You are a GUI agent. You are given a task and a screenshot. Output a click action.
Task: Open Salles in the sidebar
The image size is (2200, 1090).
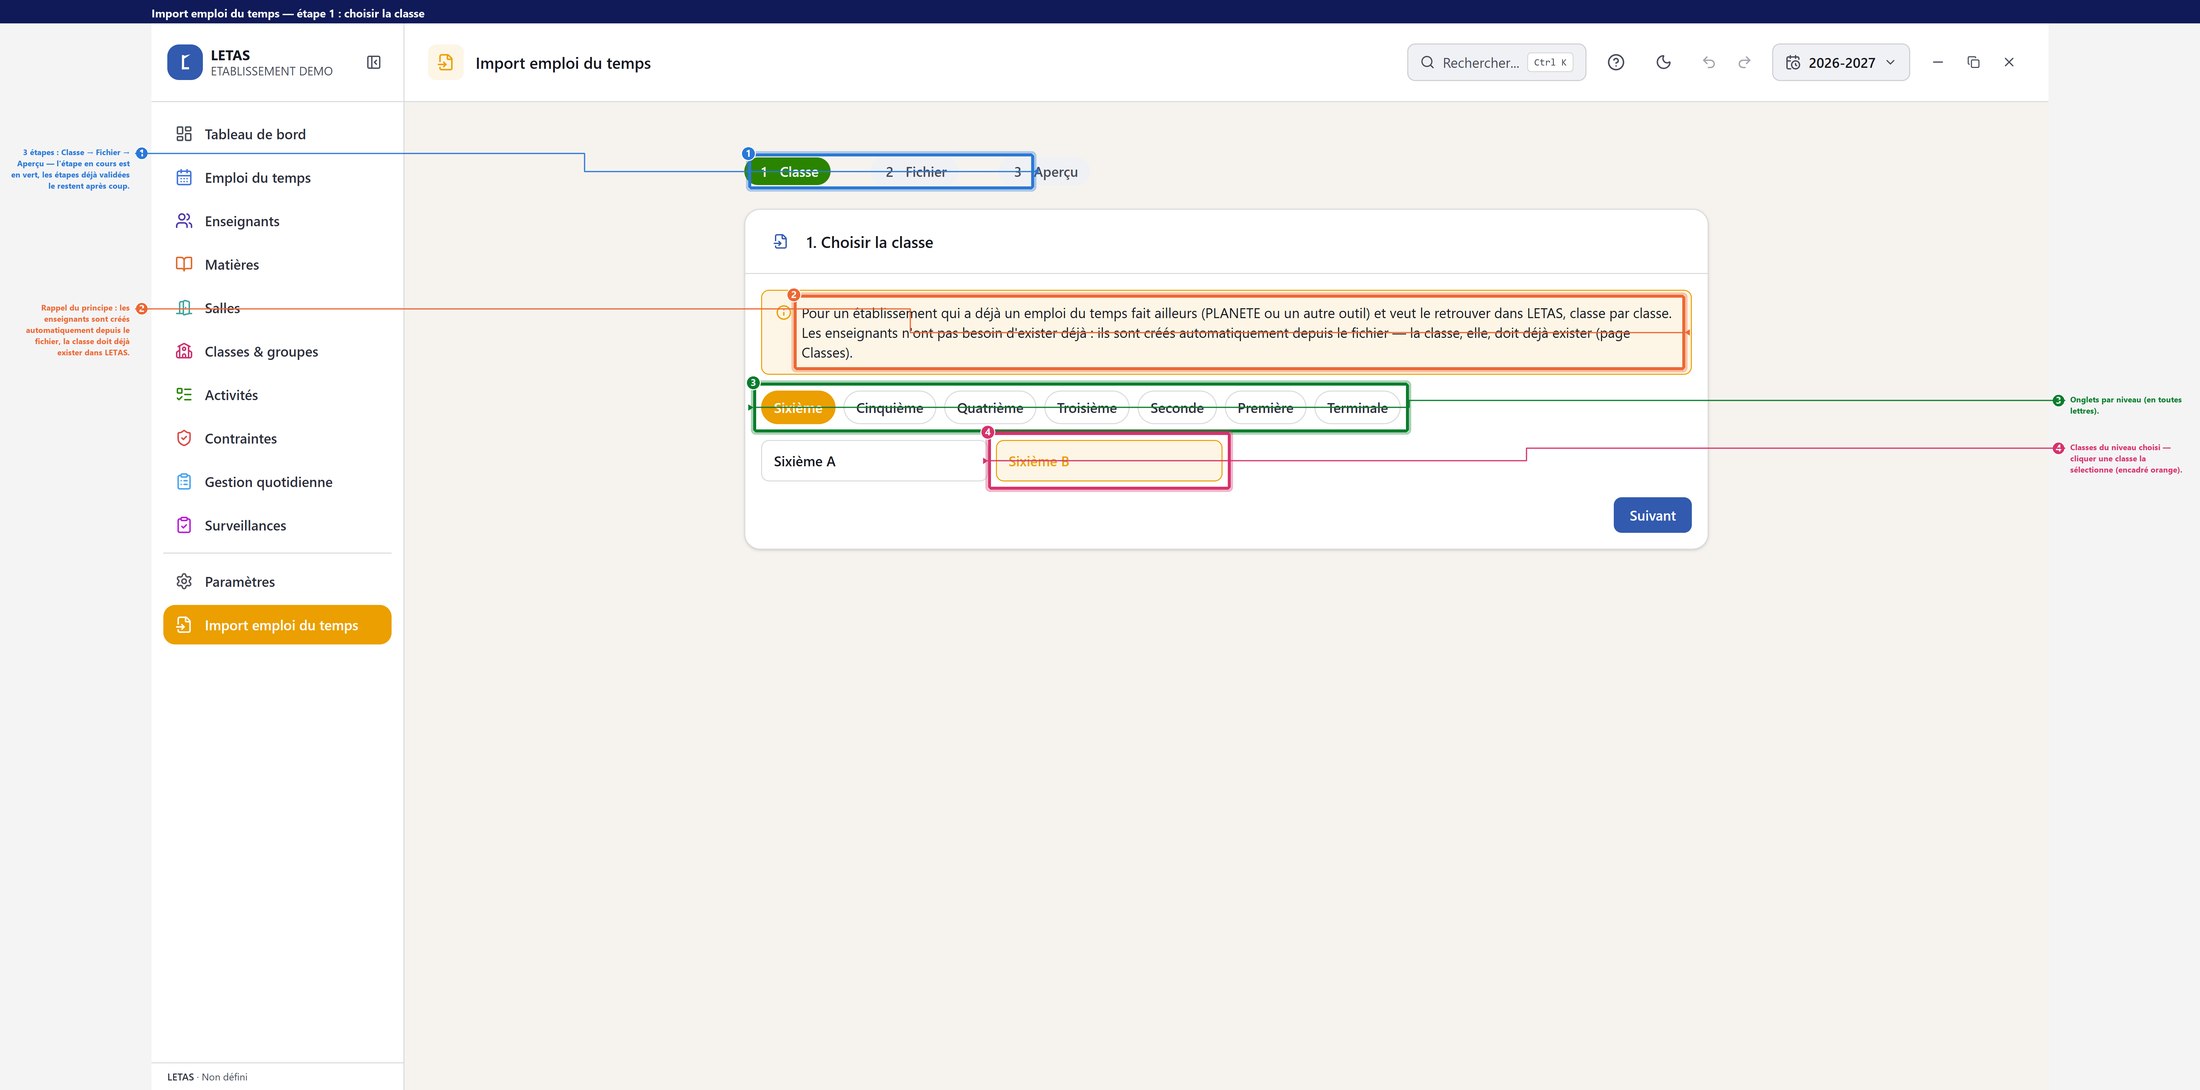pyautogui.click(x=277, y=308)
